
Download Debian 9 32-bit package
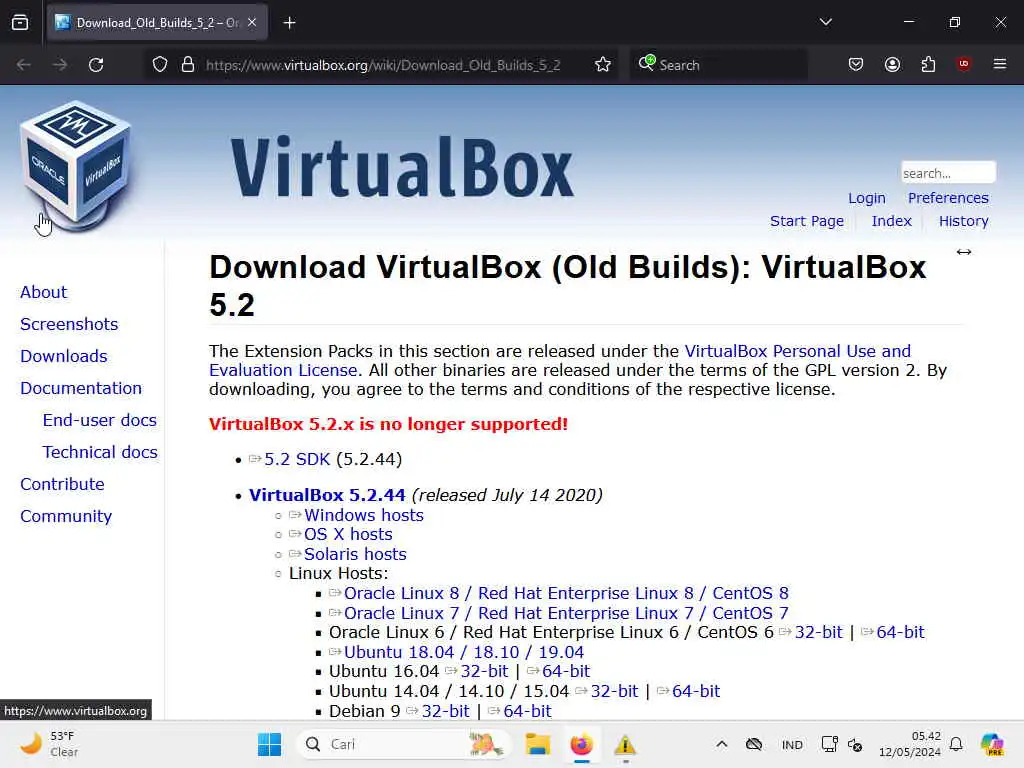click(446, 711)
